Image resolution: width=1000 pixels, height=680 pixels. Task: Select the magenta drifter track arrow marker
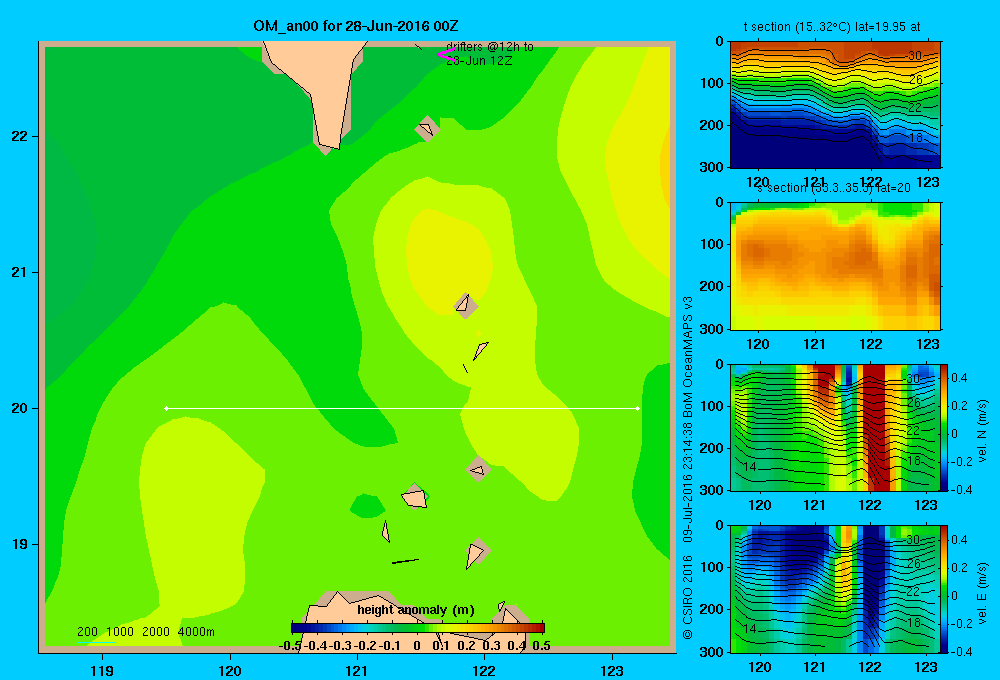445,55
